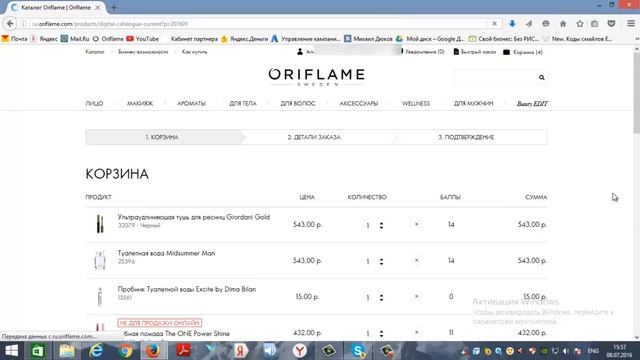The height and width of the screenshot is (360, 640).
Task: Open the ДЛЯ ТЕЛА category menu
Action: pos(243,104)
